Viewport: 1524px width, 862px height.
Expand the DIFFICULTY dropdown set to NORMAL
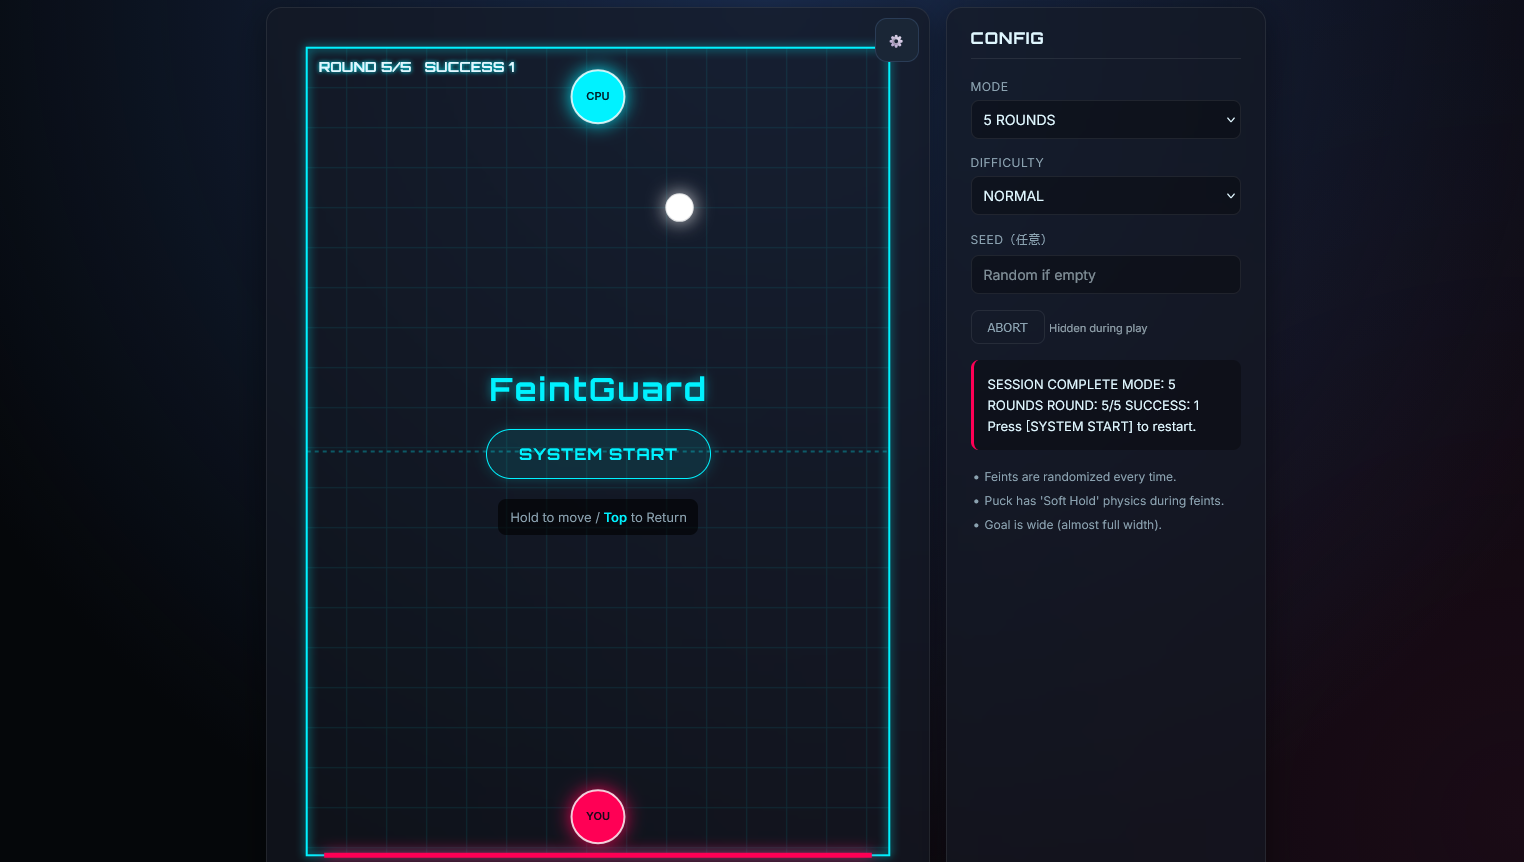point(1105,196)
